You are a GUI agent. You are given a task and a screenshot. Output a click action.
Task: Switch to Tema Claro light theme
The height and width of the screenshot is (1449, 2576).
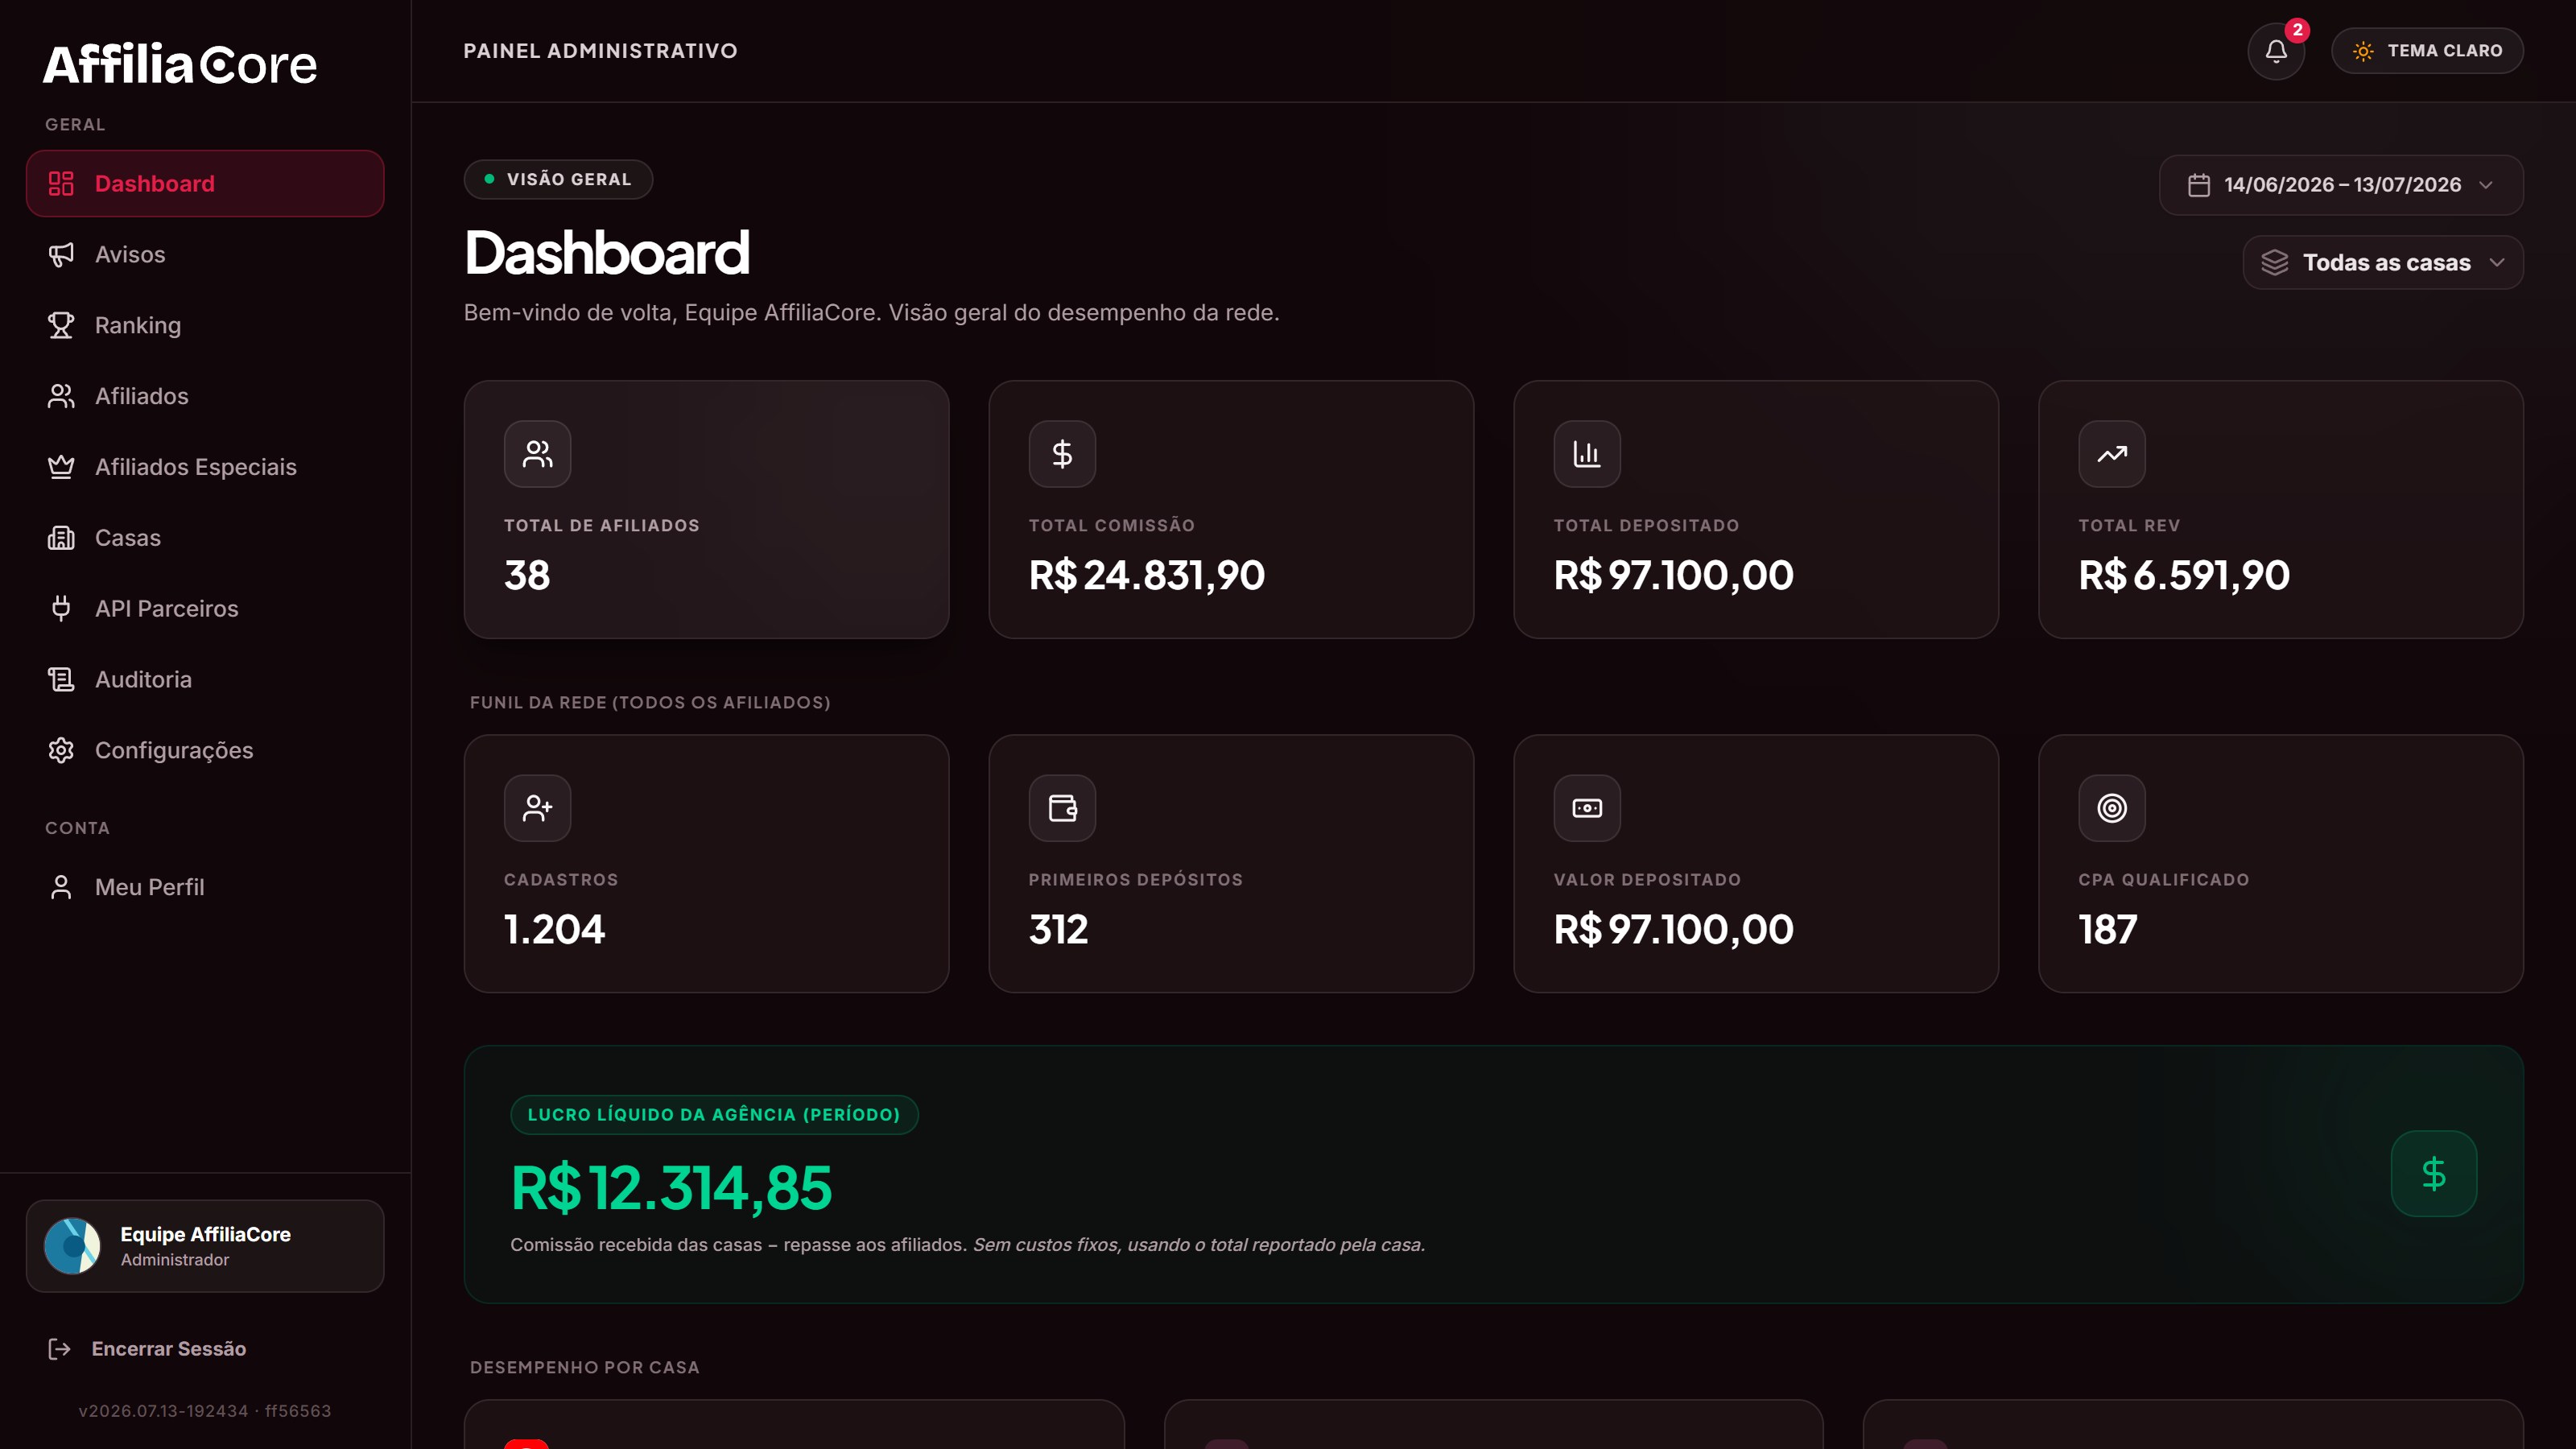pos(2427,51)
